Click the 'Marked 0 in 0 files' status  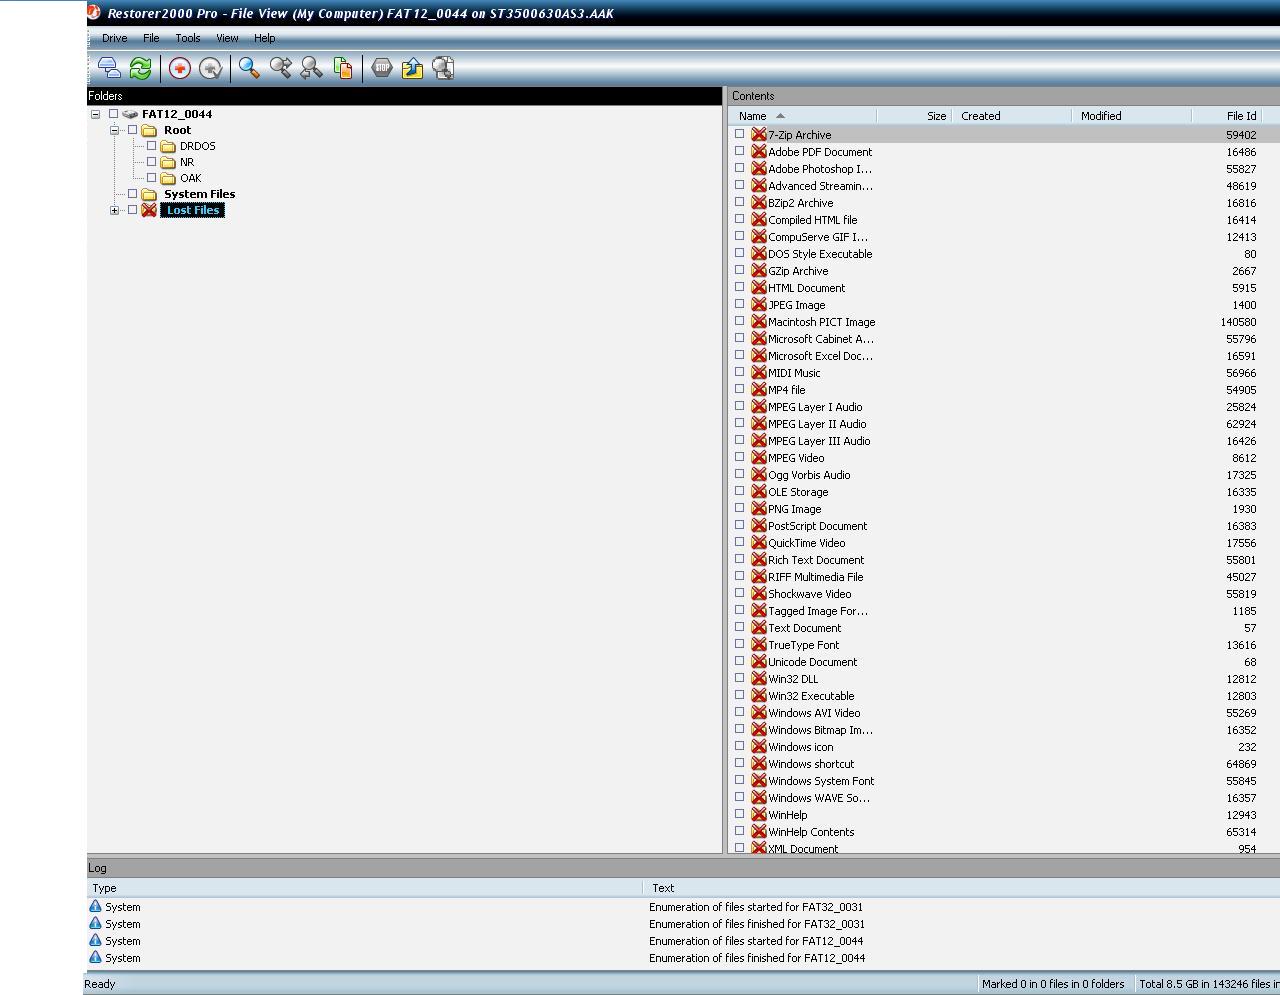coord(1053,984)
